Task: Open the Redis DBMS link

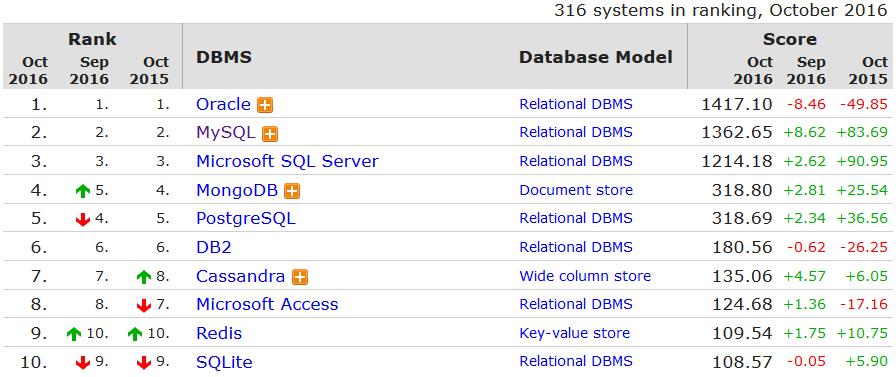Action: [219, 334]
